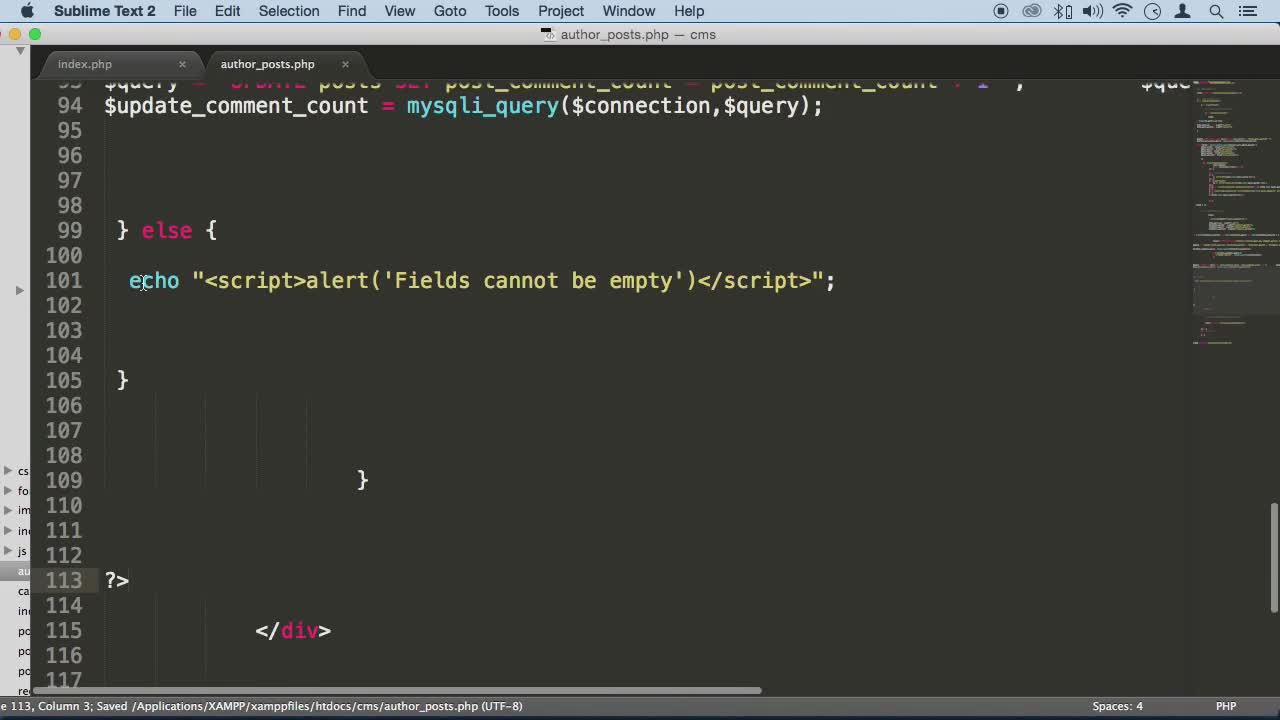Select the author_posts.php tab
The image size is (1280, 720).
click(267, 64)
